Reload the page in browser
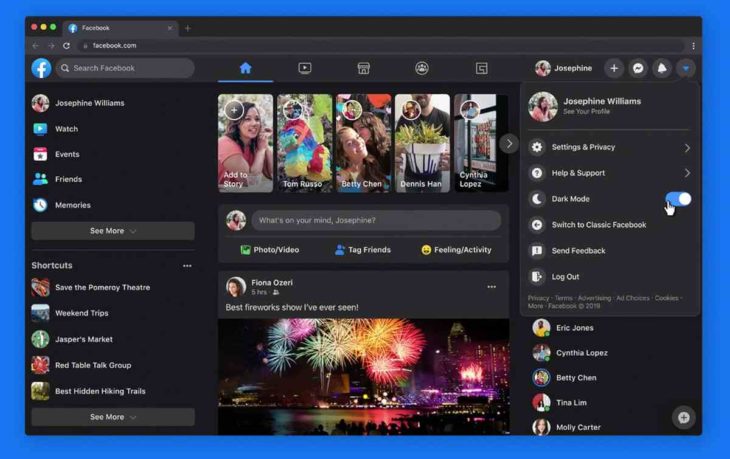 pyautogui.click(x=67, y=46)
